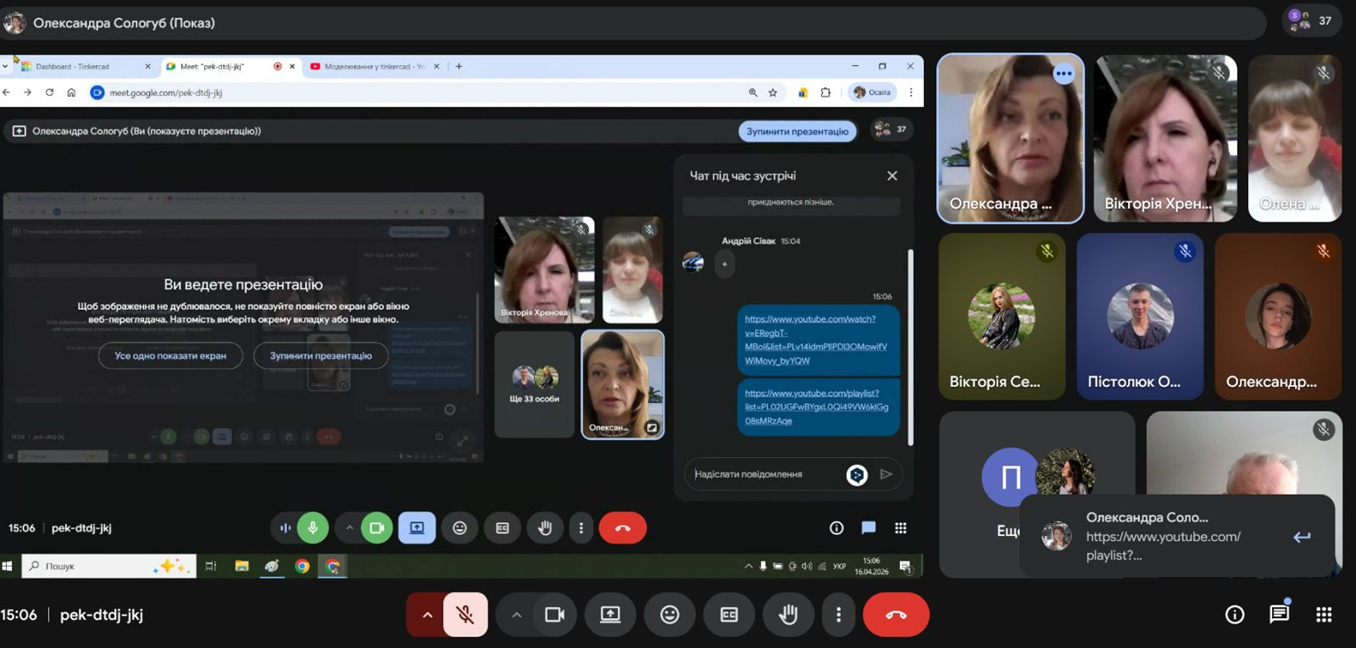This screenshot has height=648, width=1356.
Task: Open emoji reactions in main meeting toolbar
Action: pyautogui.click(x=669, y=615)
